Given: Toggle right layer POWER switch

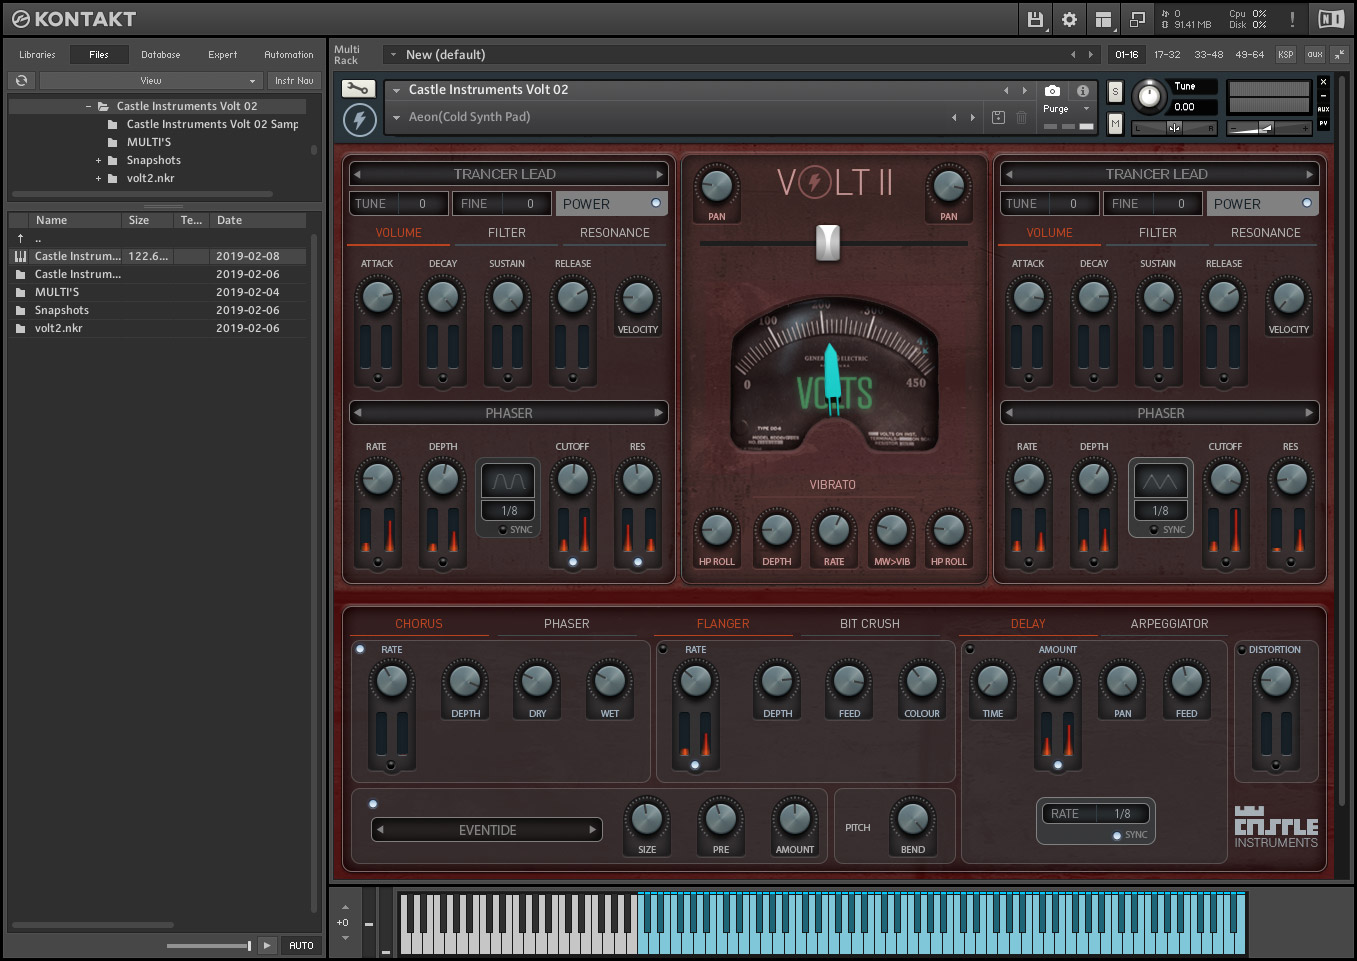Looking at the screenshot, I should pyautogui.click(x=1307, y=203).
